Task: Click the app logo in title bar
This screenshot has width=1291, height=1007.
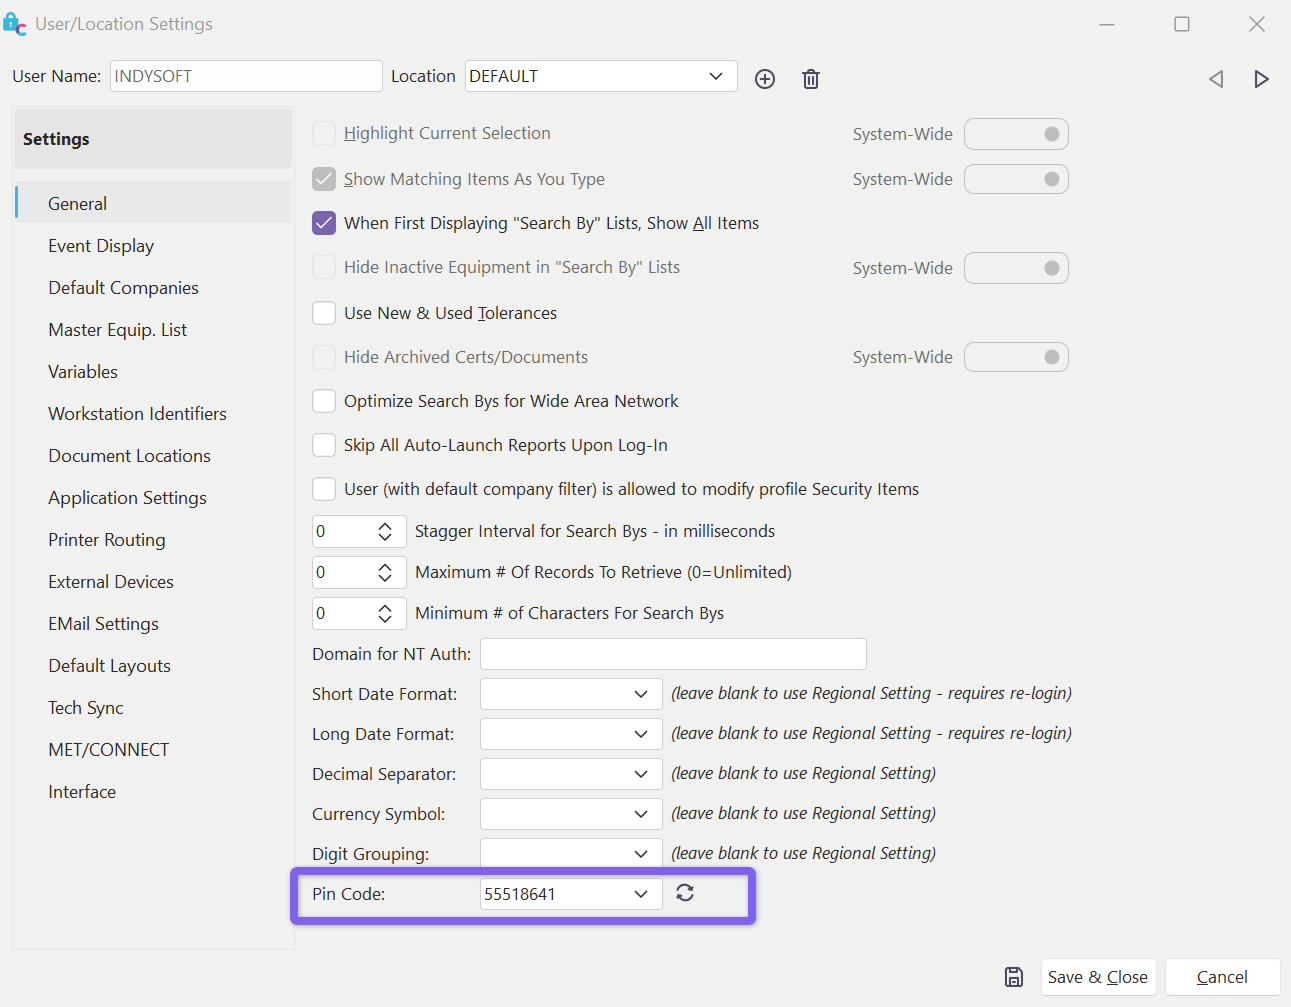Action: tap(15, 24)
